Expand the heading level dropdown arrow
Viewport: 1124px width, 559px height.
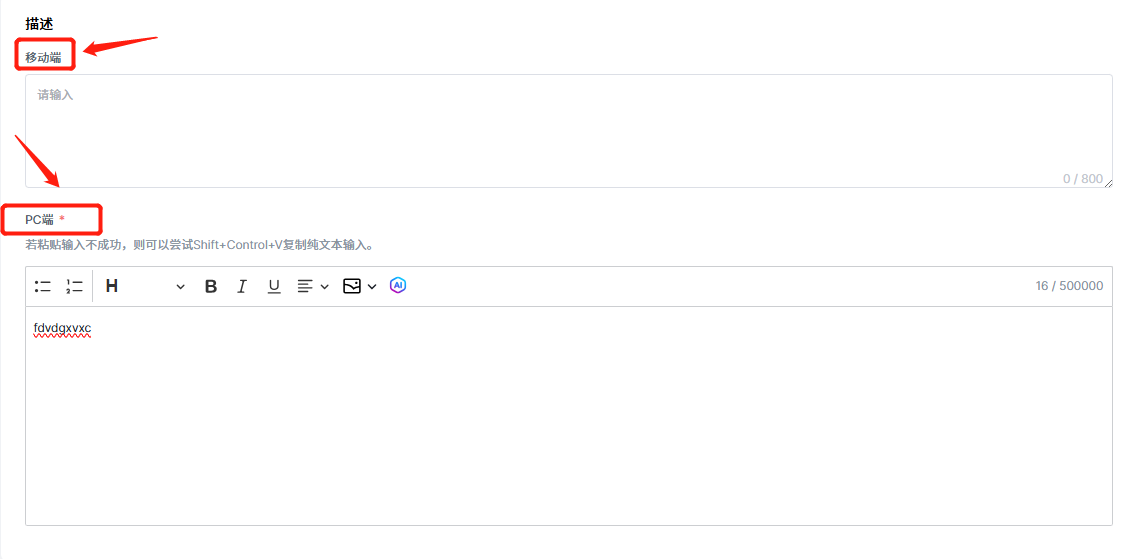[180, 287]
